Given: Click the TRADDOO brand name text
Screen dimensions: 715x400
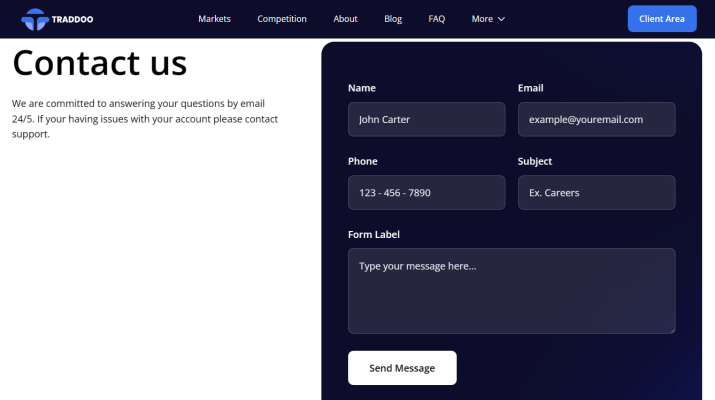Looking at the screenshot, I should coord(72,19).
